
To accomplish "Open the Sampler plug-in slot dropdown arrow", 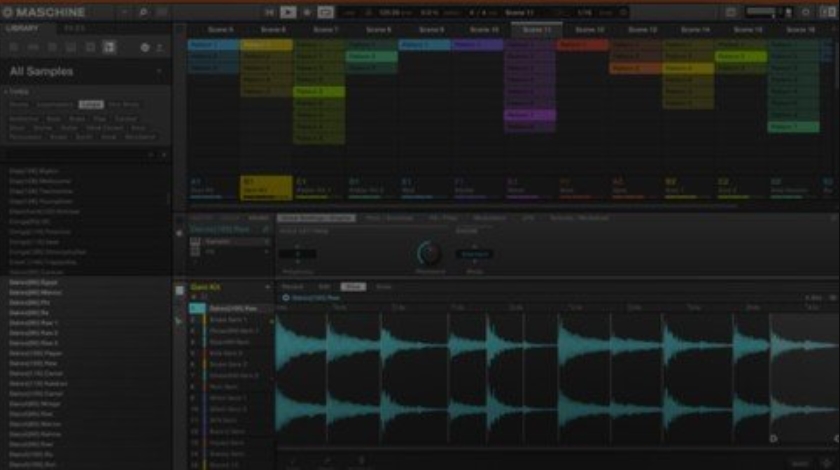I will pos(267,242).
